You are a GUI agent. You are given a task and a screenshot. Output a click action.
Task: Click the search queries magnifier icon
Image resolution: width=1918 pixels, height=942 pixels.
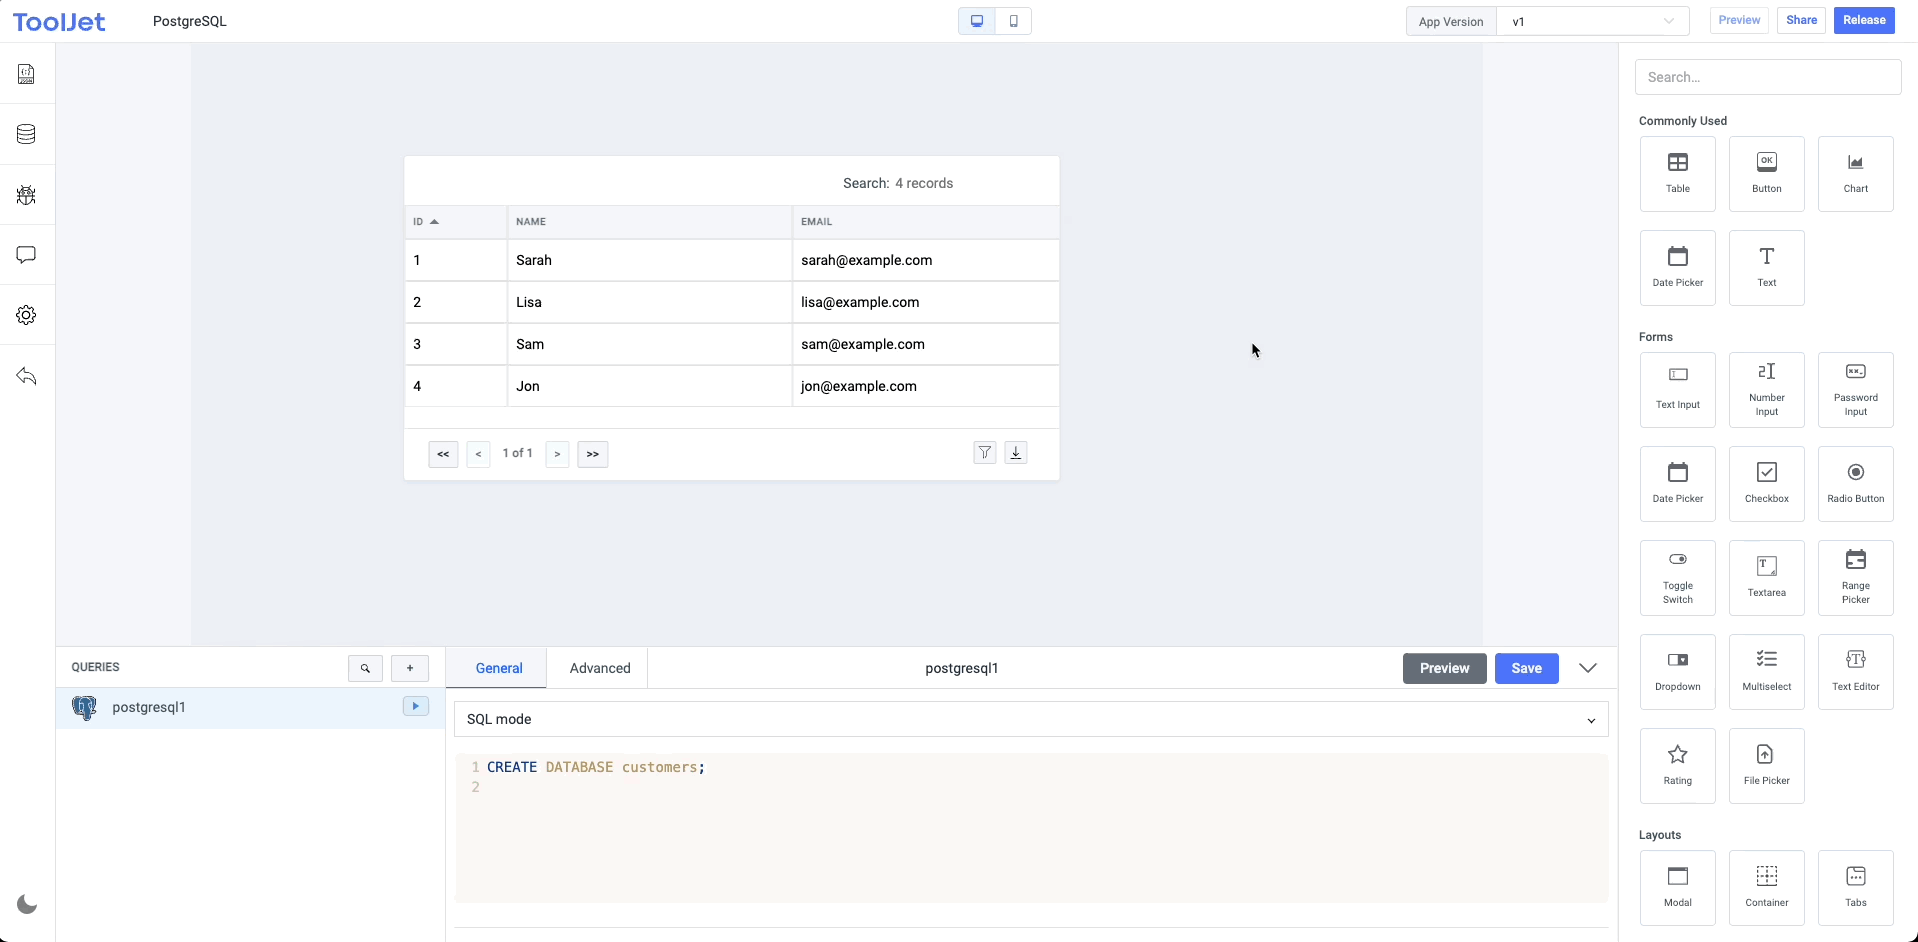[365, 668]
